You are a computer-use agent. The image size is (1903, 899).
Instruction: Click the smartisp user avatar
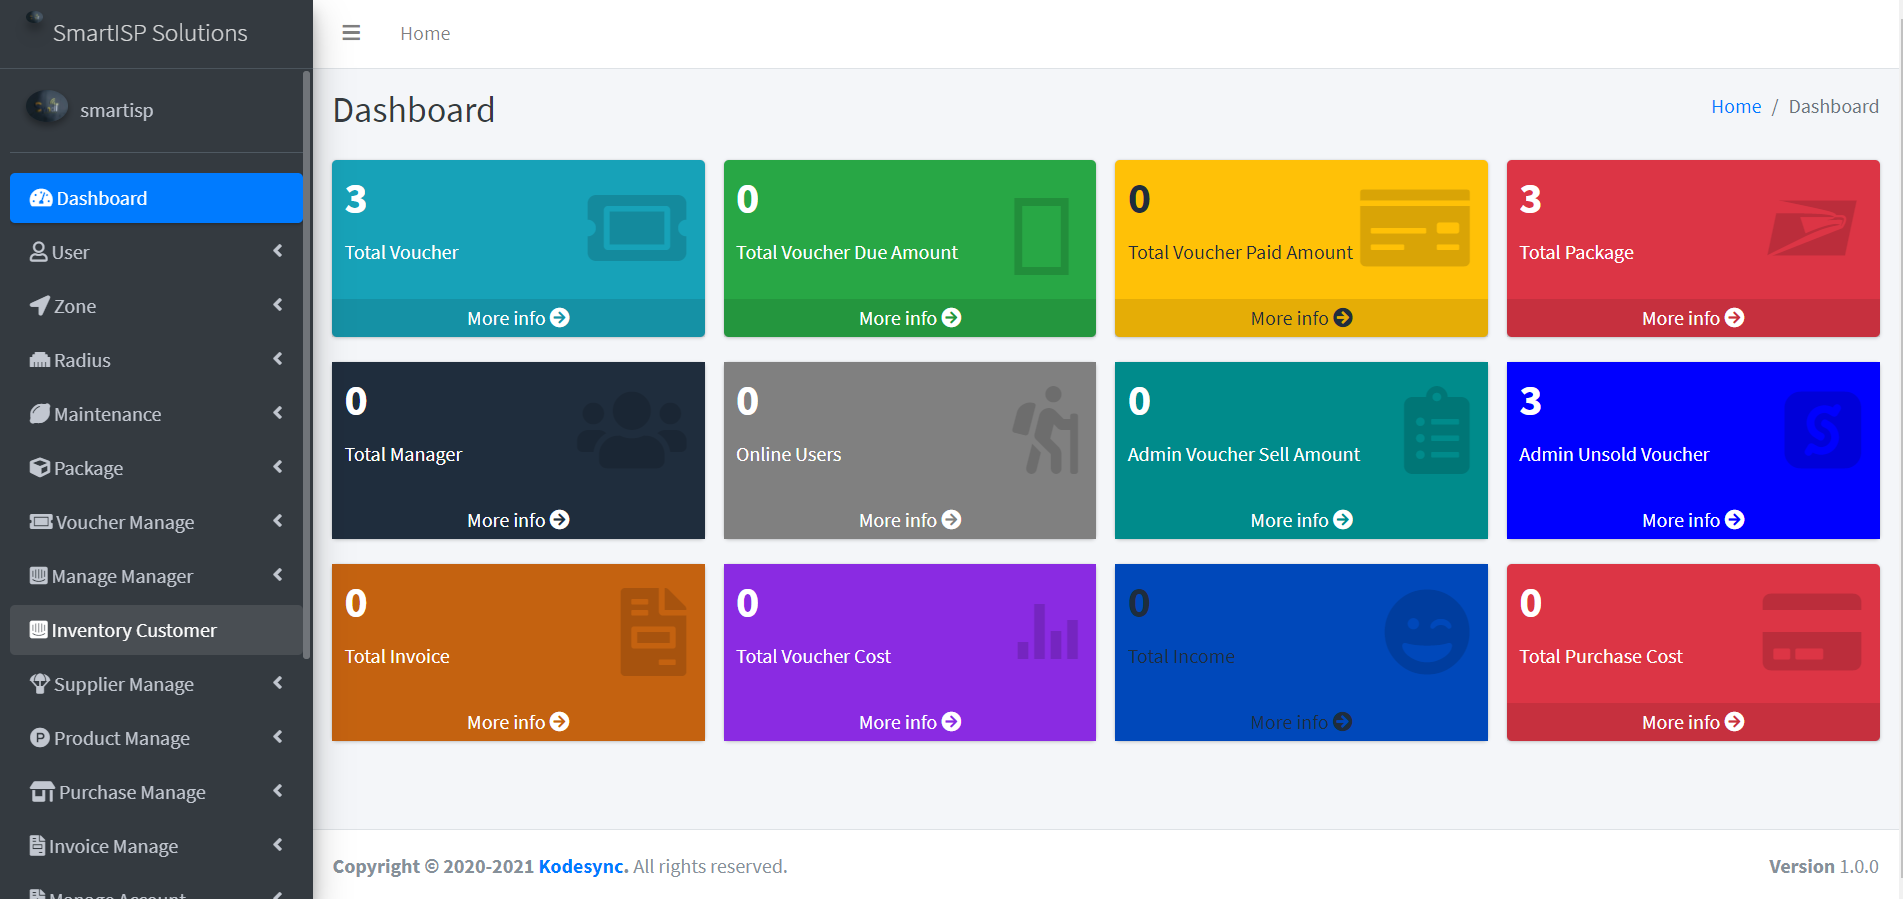coord(47,106)
